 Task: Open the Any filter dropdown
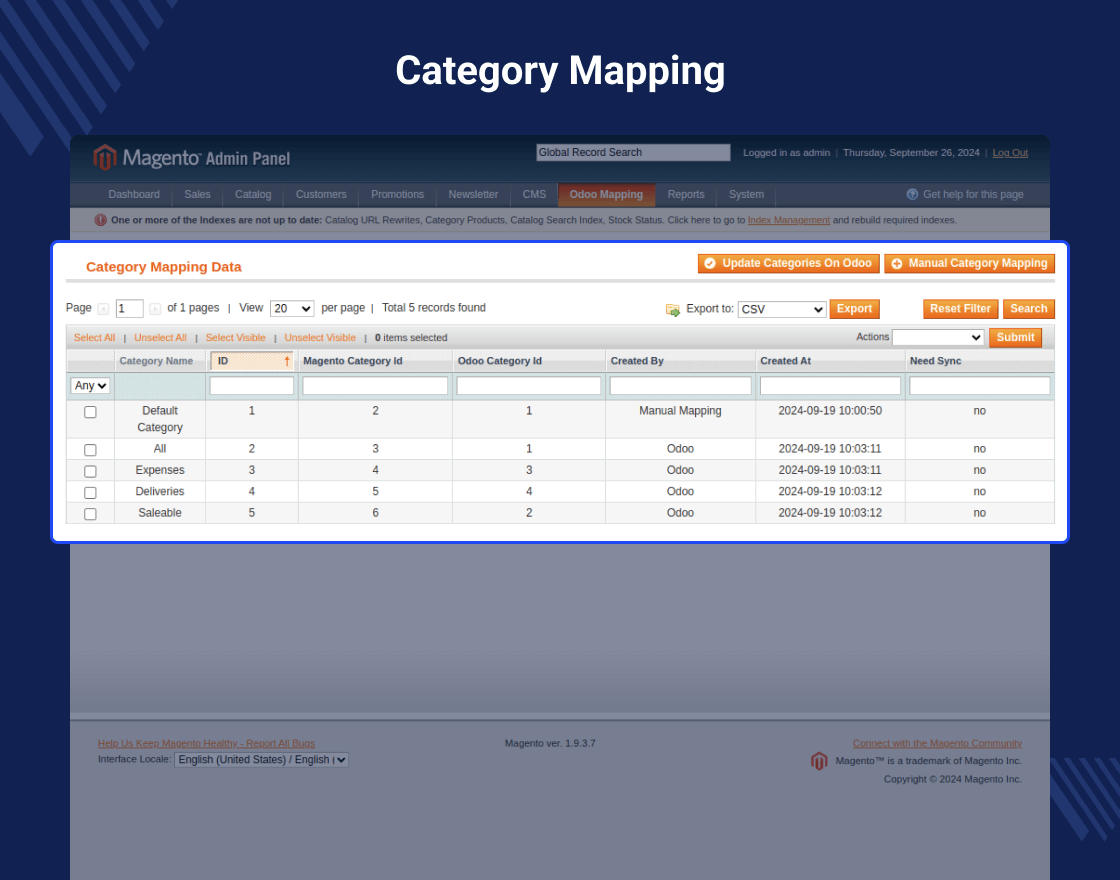90,386
